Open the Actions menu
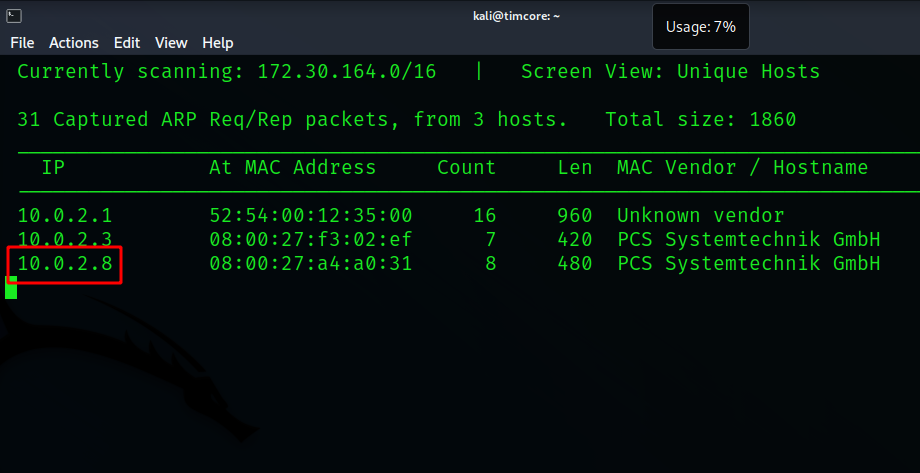 [x=74, y=43]
